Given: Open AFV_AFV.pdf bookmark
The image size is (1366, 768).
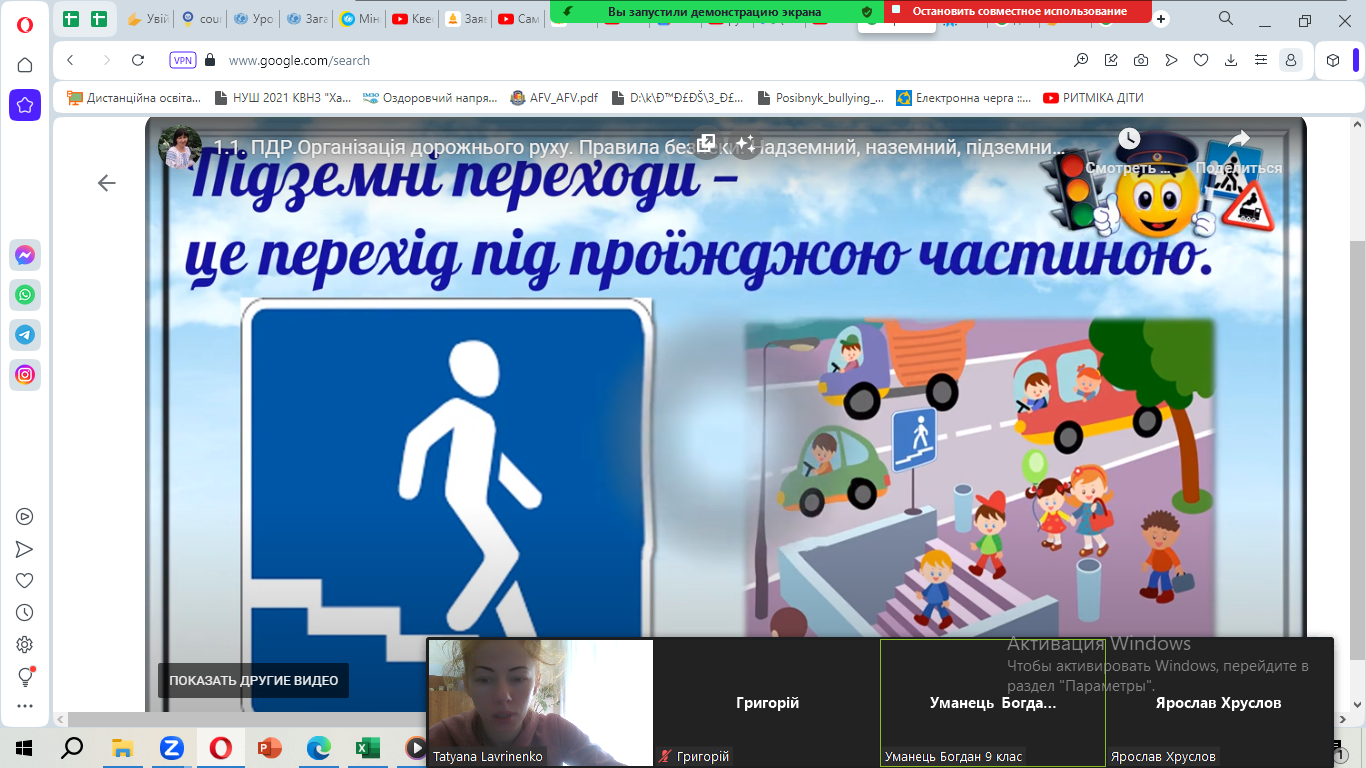Looking at the screenshot, I should click(x=554, y=98).
